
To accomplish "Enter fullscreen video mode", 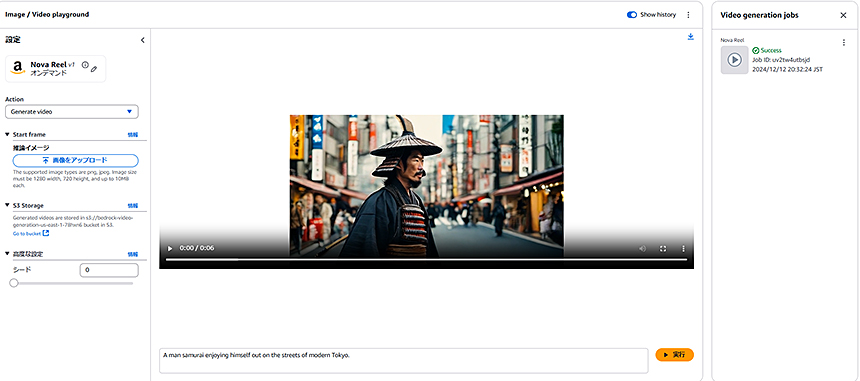I will (663, 248).
